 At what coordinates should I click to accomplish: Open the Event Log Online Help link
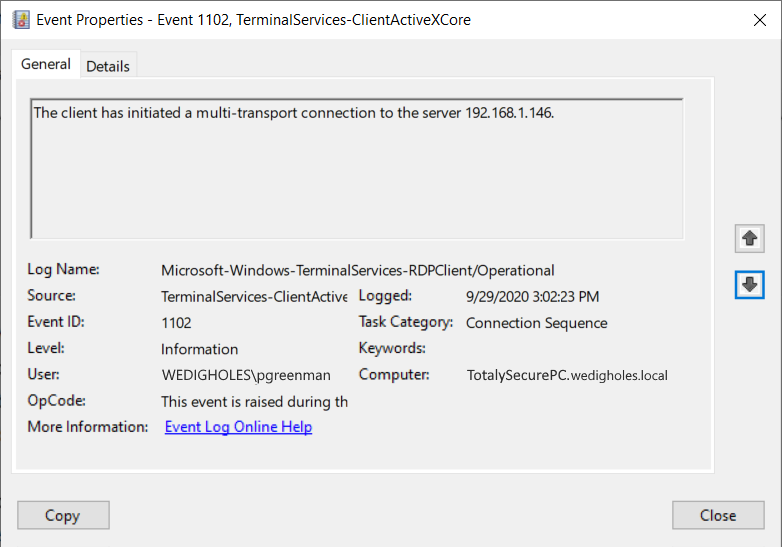click(238, 427)
